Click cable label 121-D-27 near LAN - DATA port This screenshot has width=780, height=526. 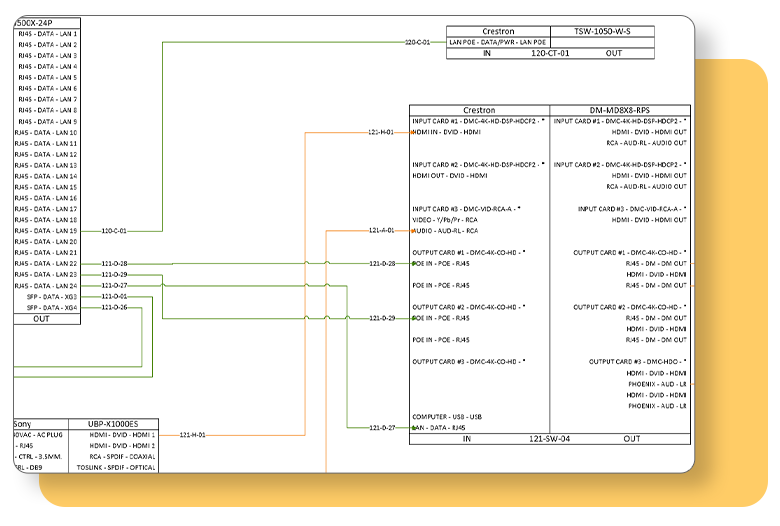pyautogui.click(x=383, y=427)
